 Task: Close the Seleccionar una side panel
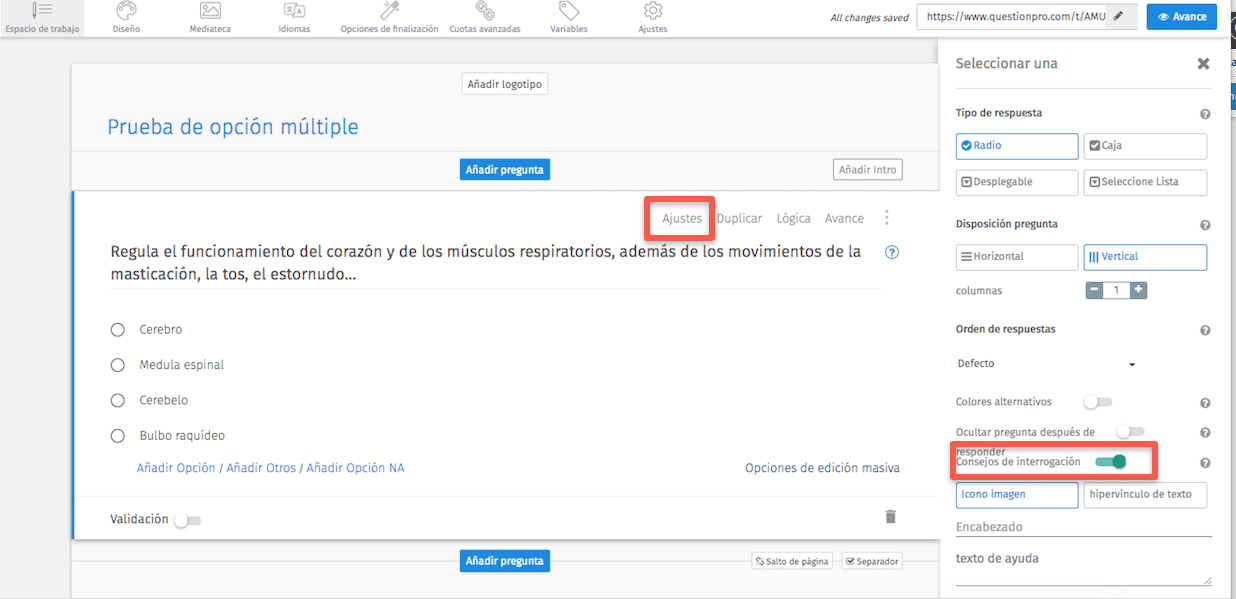click(1203, 64)
